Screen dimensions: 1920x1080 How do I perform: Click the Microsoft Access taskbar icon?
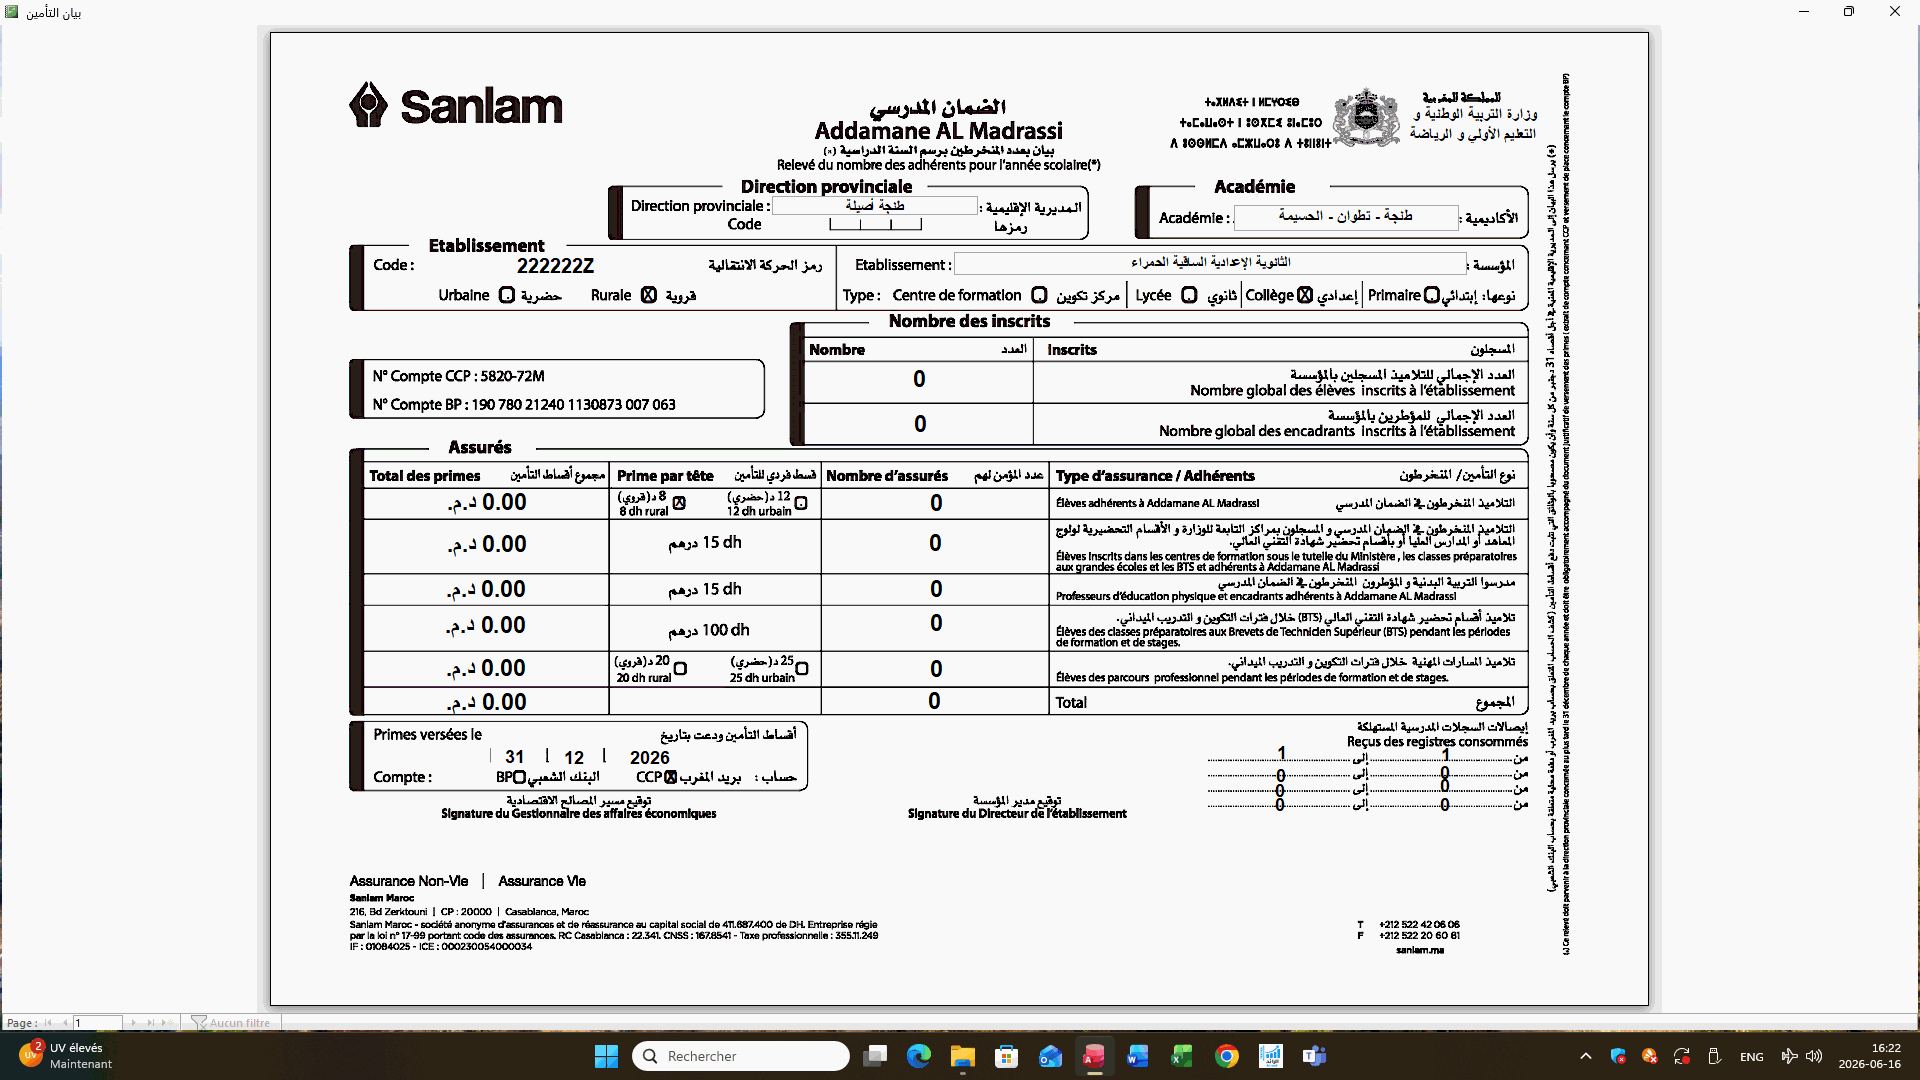[1094, 1056]
